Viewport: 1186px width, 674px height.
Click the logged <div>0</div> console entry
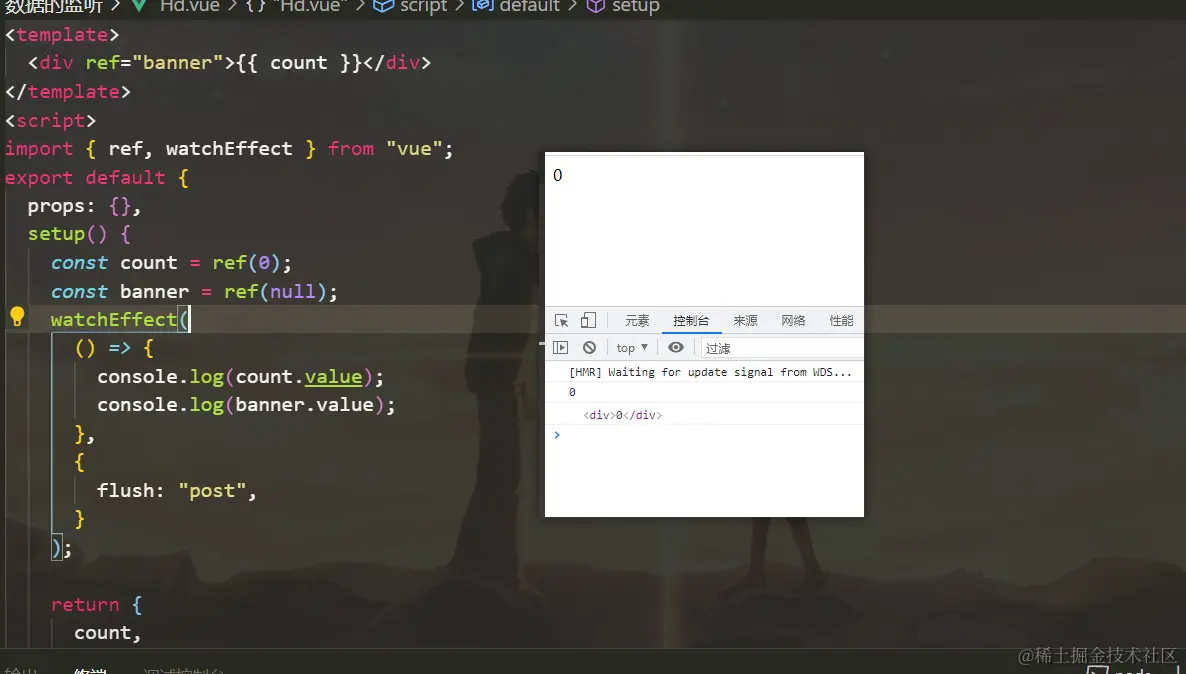622,415
